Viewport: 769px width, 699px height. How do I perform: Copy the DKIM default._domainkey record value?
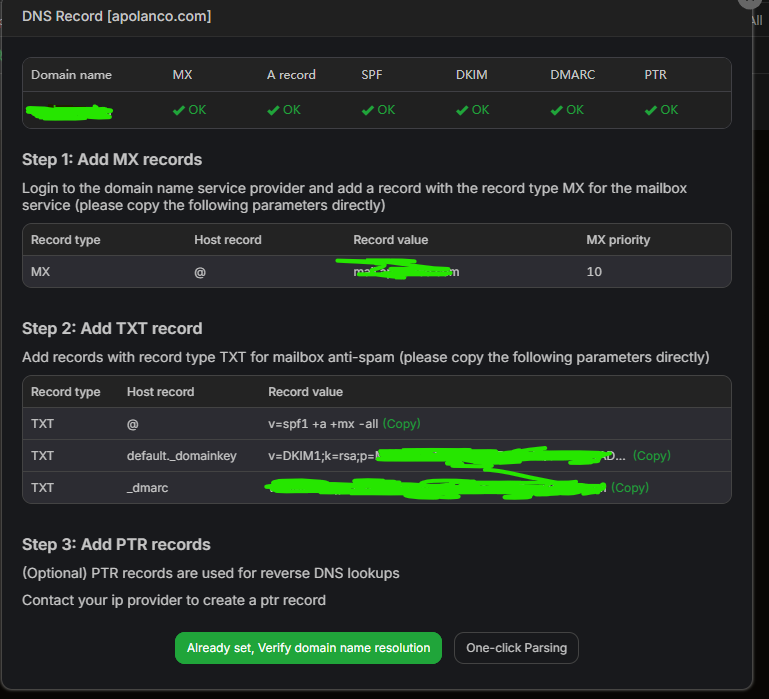click(x=651, y=456)
